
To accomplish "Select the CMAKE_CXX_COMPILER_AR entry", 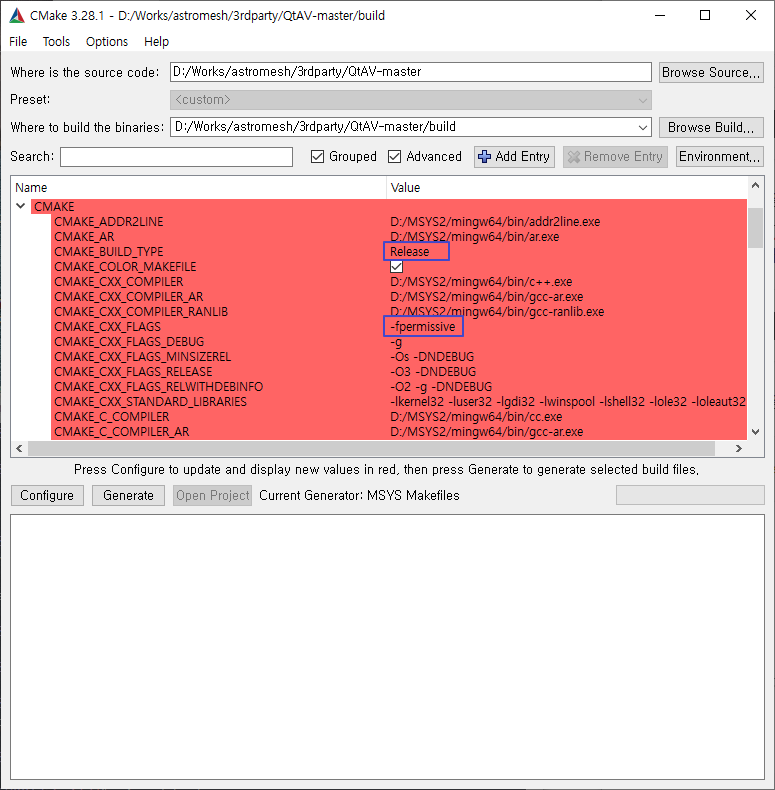I will click(128, 297).
